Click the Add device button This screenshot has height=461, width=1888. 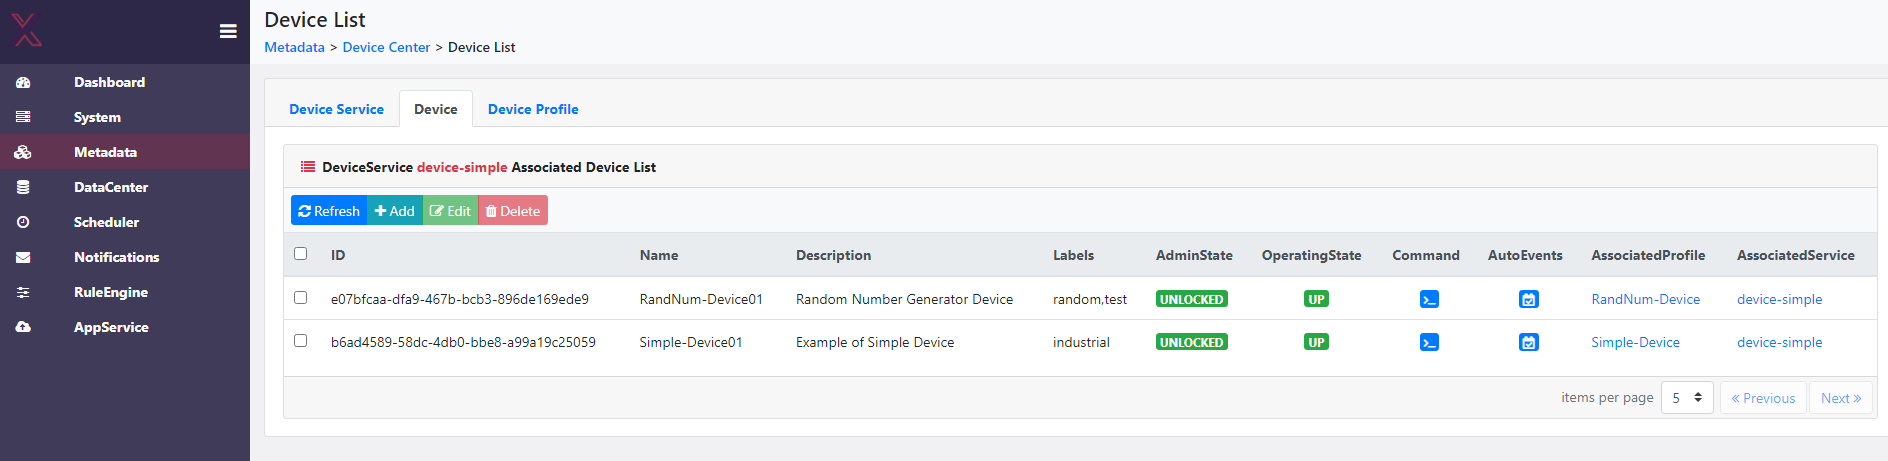click(395, 211)
